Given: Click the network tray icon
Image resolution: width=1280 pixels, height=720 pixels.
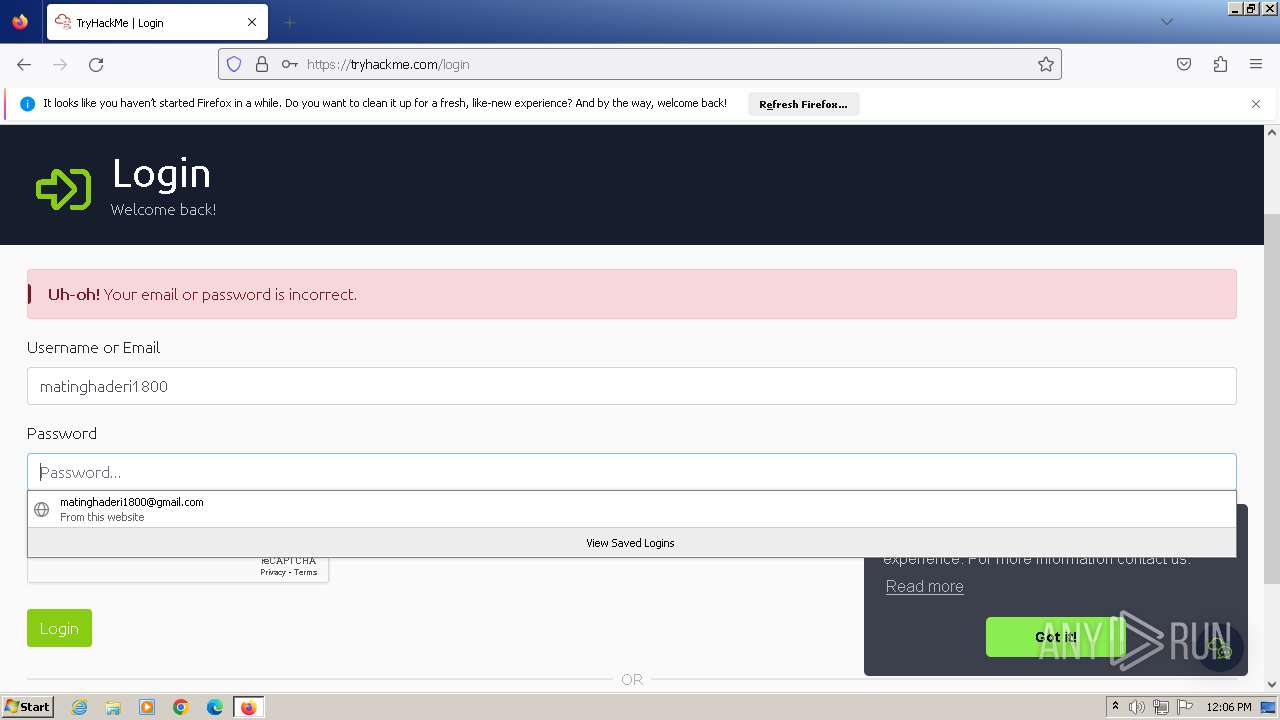Looking at the screenshot, I should click(1160, 707).
